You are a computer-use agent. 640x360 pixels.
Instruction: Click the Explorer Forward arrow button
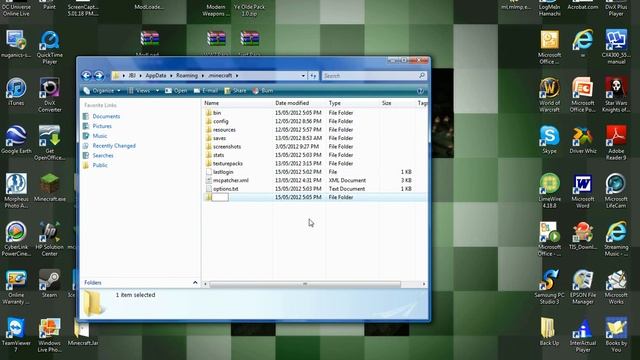(99, 76)
